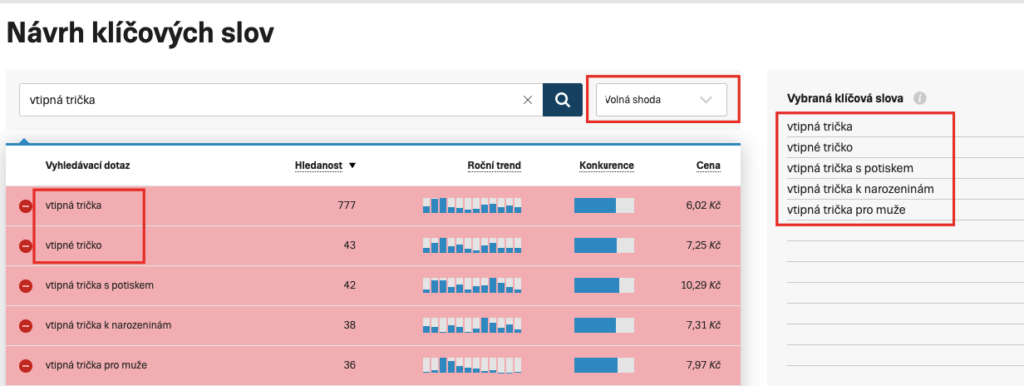Select 'vtipná trička s potiskem' in selected keywords

(x=850, y=169)
